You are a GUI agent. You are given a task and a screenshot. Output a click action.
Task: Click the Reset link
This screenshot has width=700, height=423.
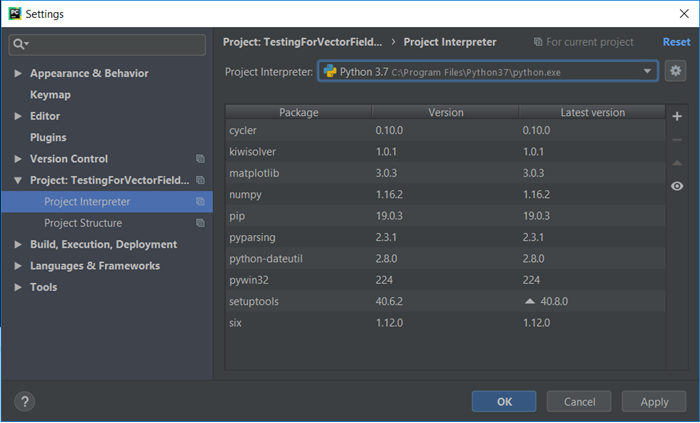(676, 42)
